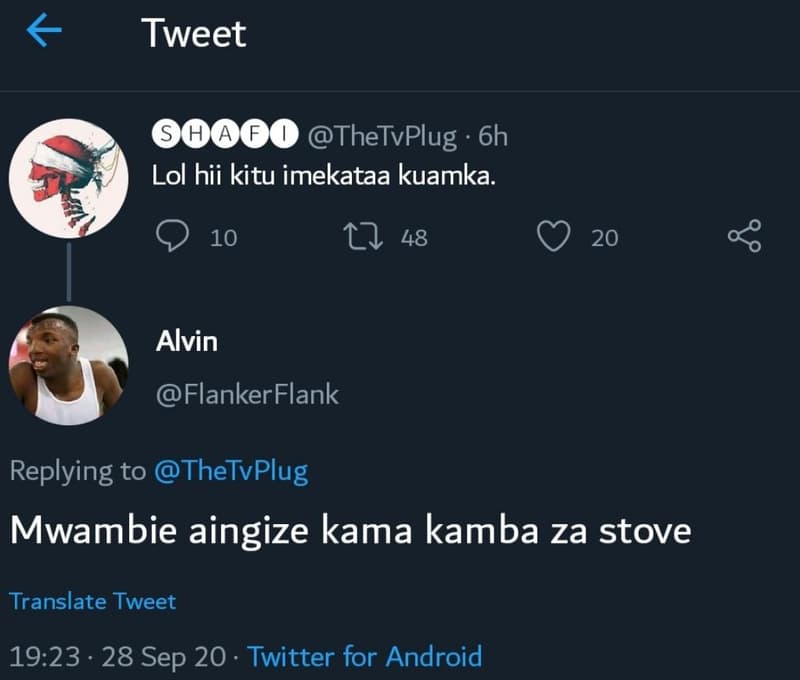Expand replies by tapping the reply count 10
800x680 pixels.
[x=221, y=238]
